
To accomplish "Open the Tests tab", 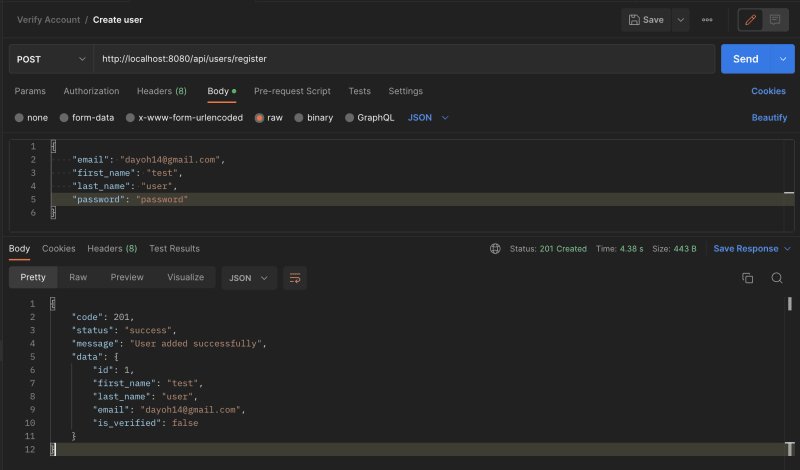I will (360, 91).
